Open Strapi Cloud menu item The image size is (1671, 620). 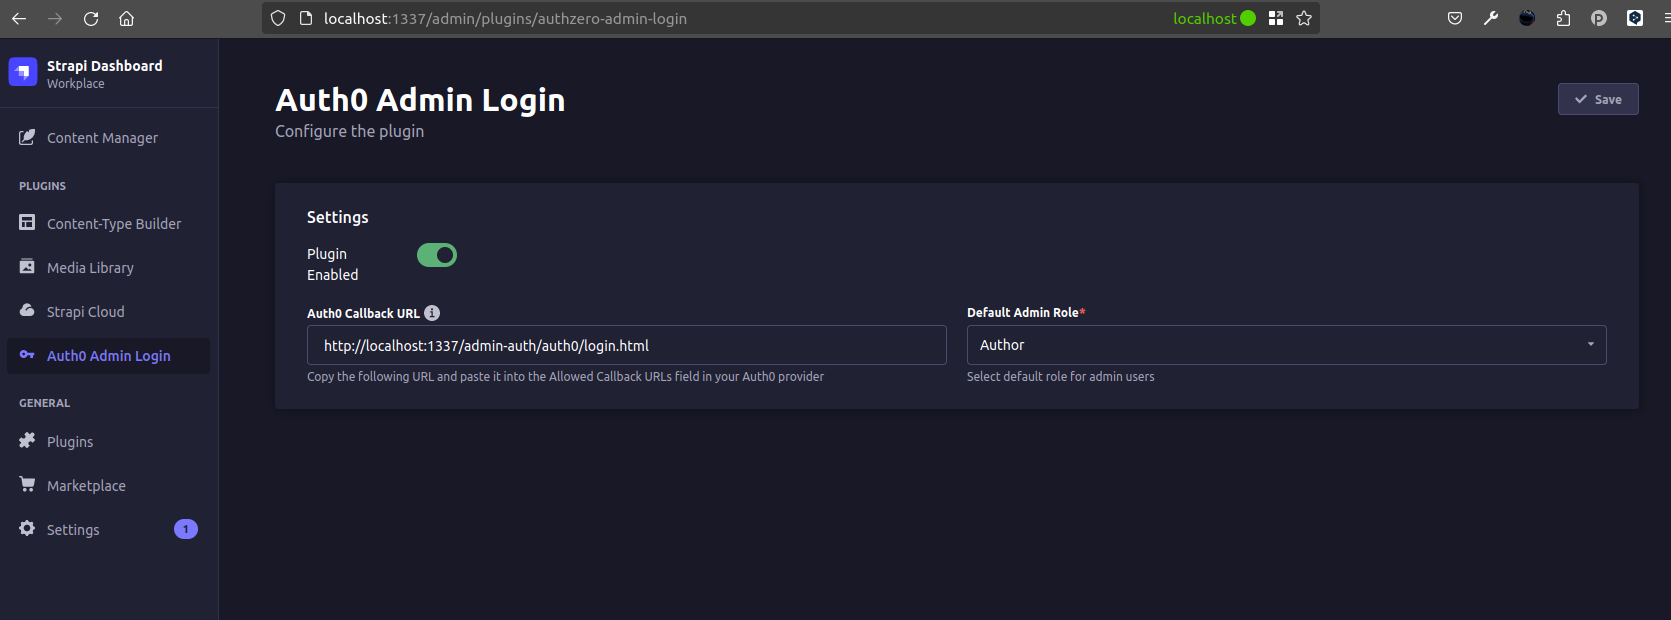(x=109, y=312)
